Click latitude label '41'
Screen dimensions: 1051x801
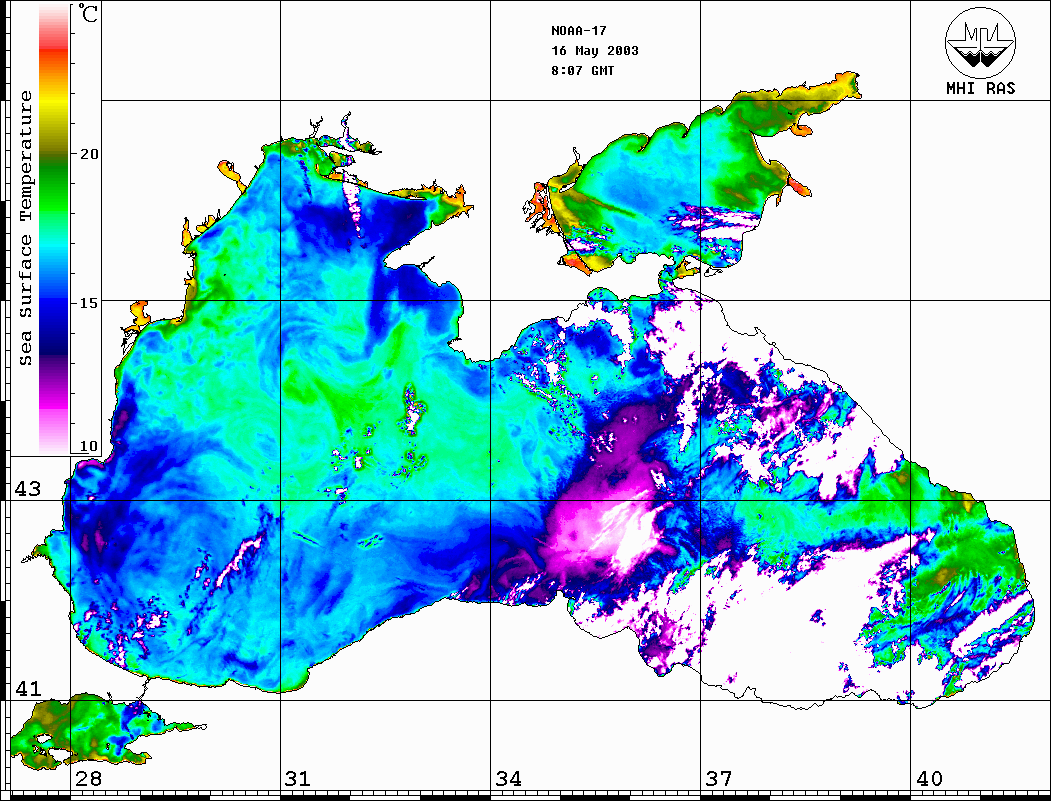(28, 689)
